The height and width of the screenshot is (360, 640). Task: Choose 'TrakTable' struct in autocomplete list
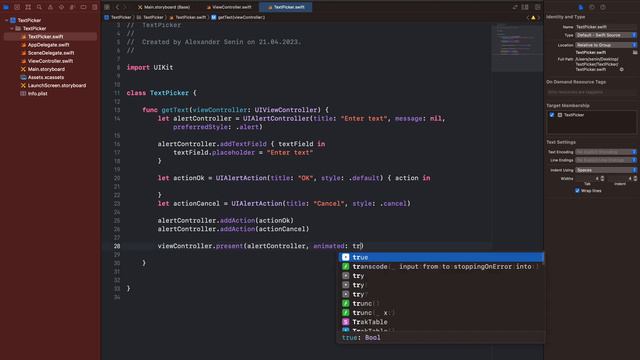(x=441, y=322)
